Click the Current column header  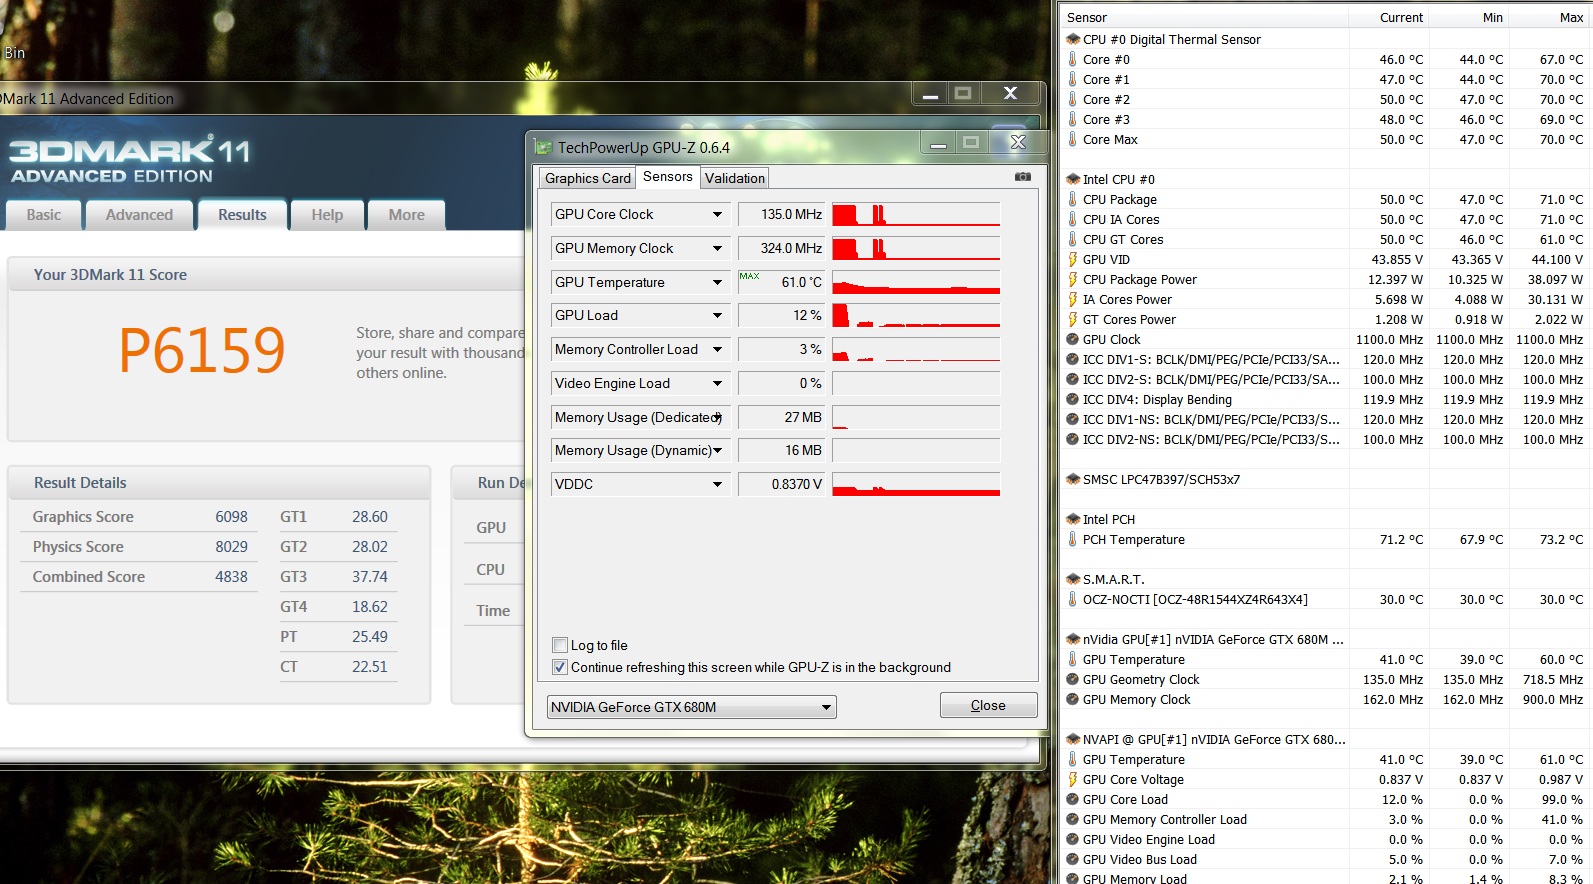tap(1389, 17)
